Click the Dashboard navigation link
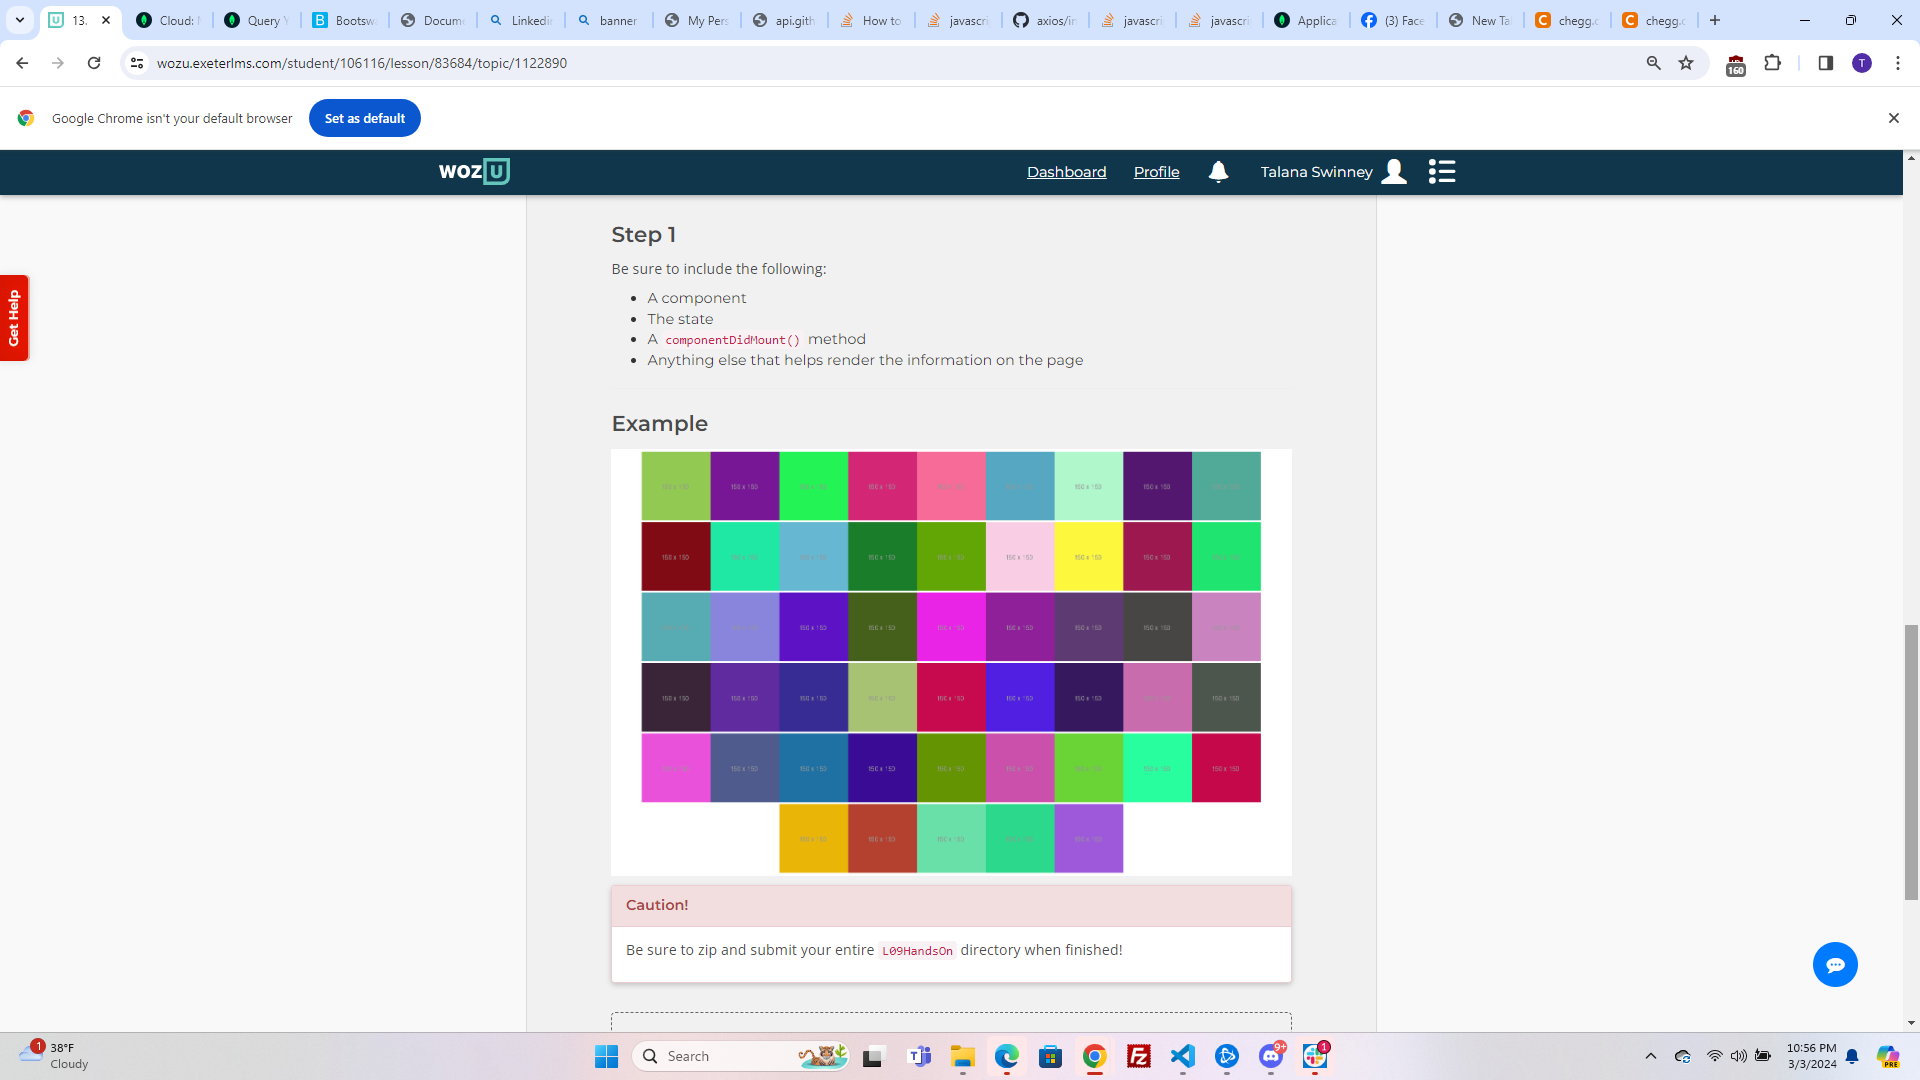This screenshot has height=1080, width=1920. tap(1065, 171)
